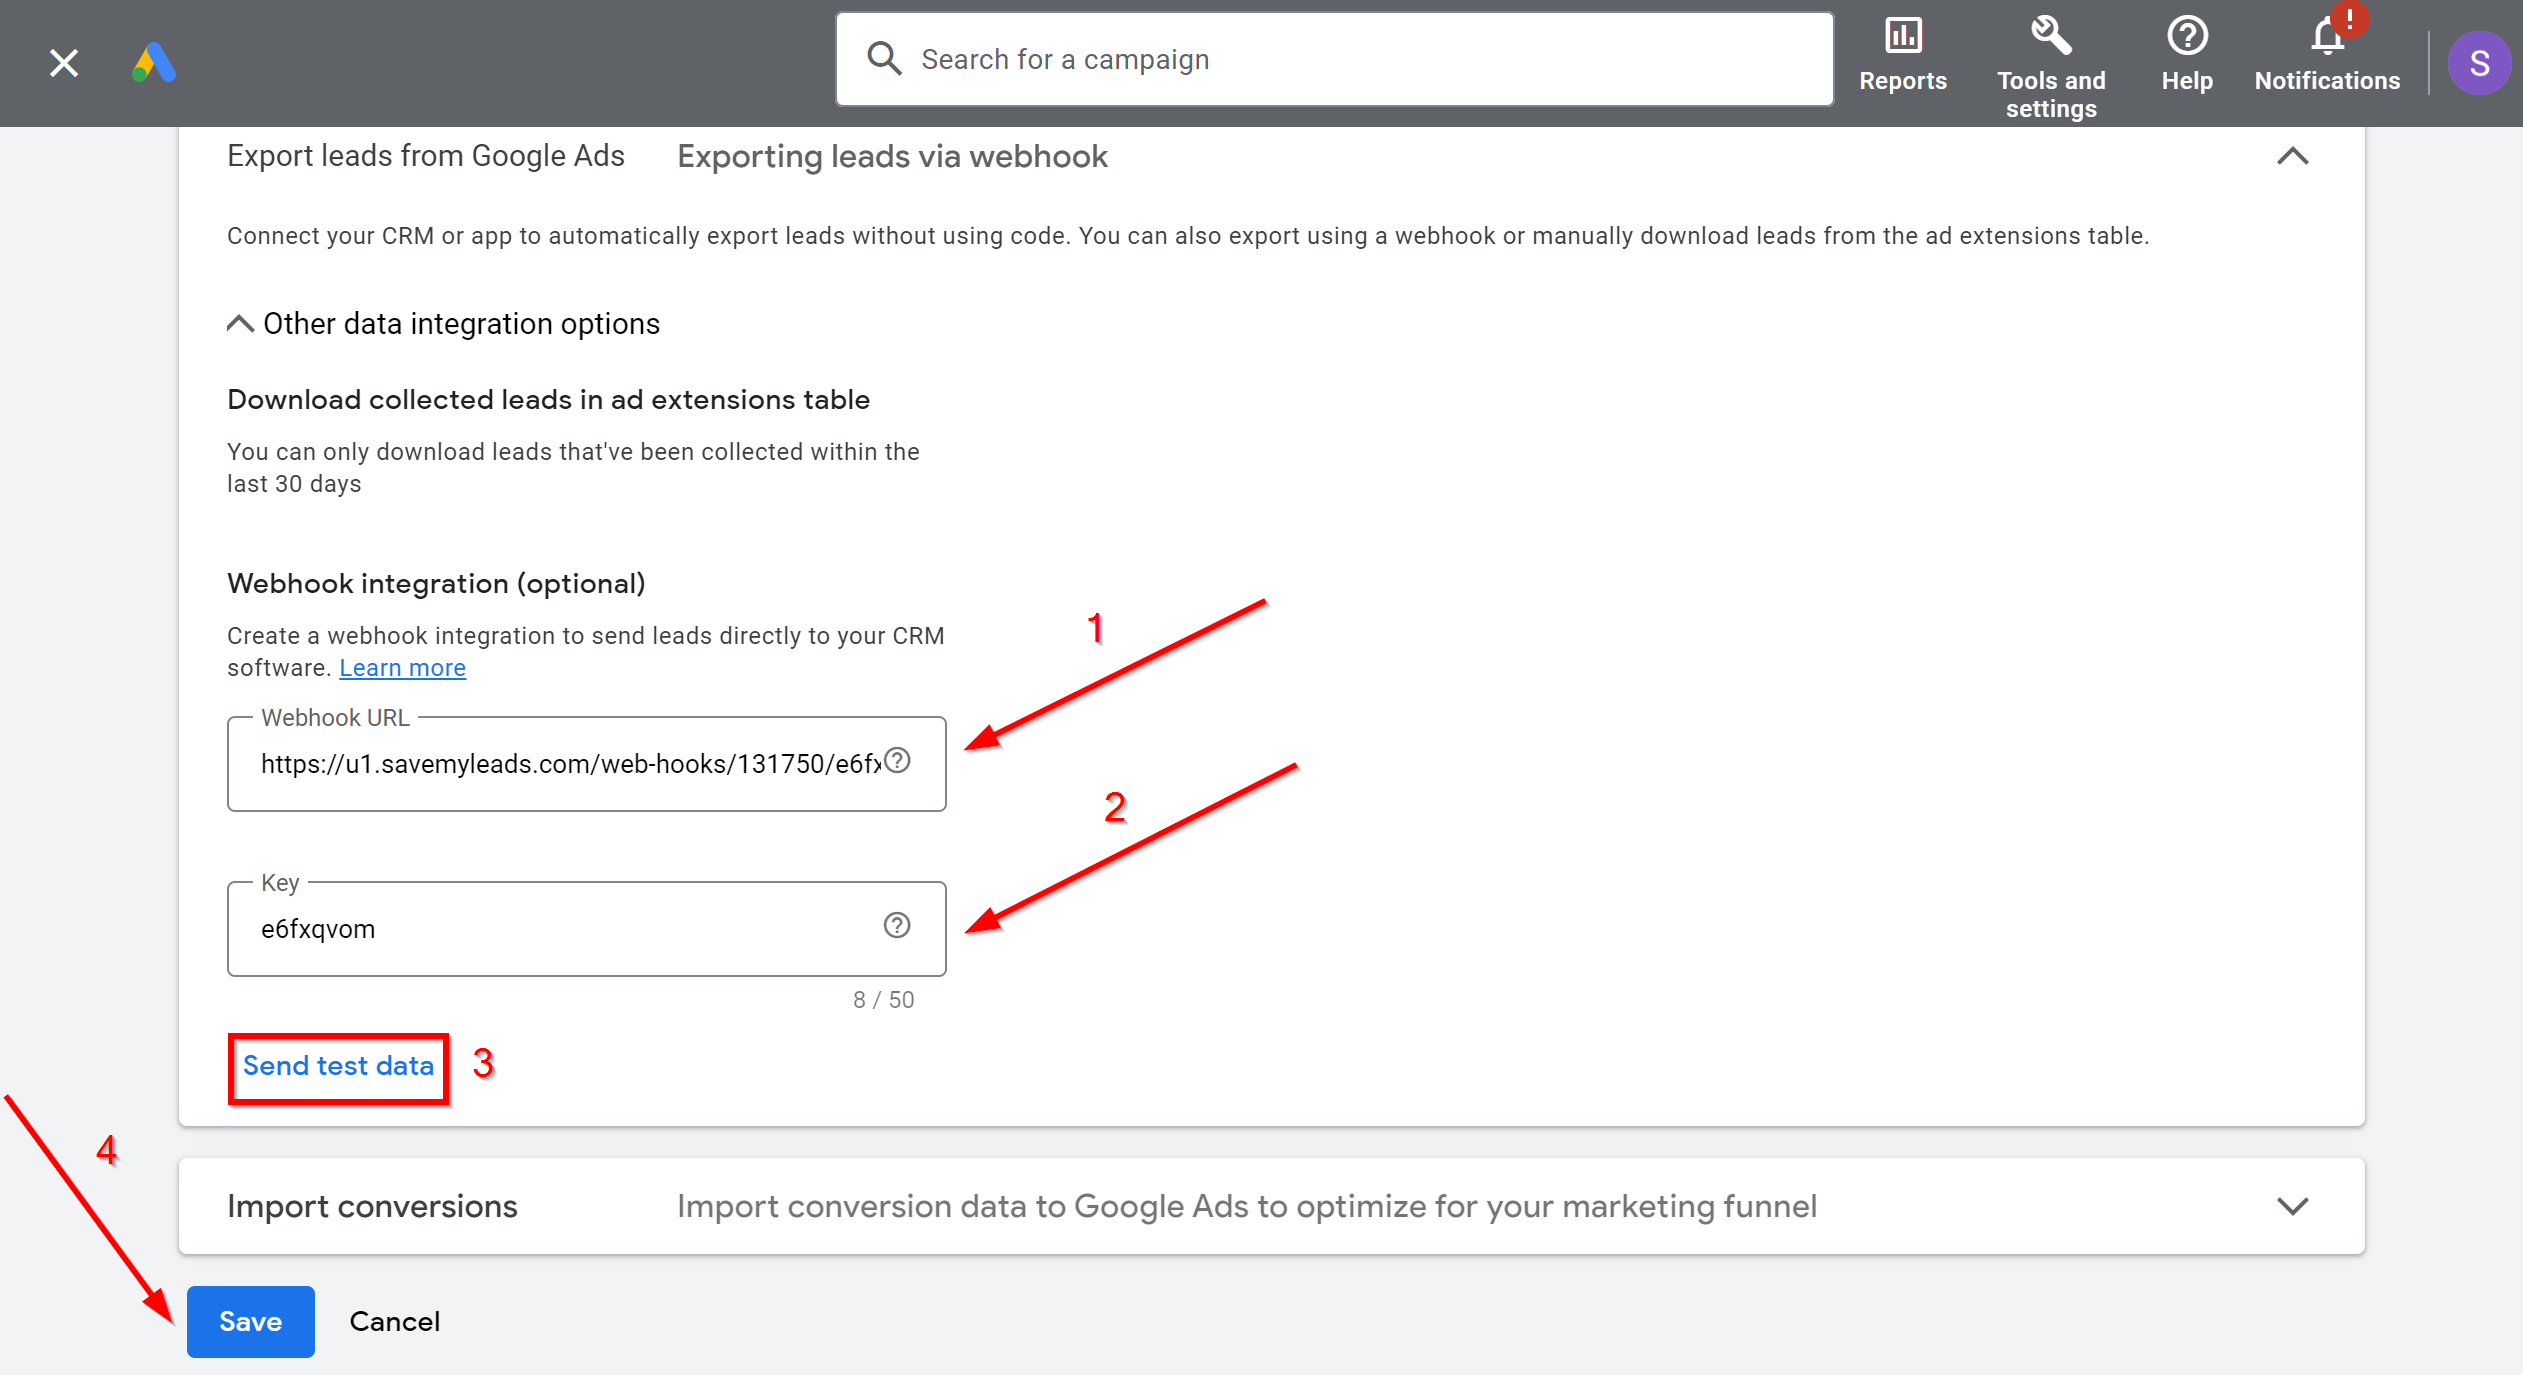Image resolution: width=2523 pixels, height=1375 pixels.
Task: Expand the Import conversions section
Action: [2296, 1207]
